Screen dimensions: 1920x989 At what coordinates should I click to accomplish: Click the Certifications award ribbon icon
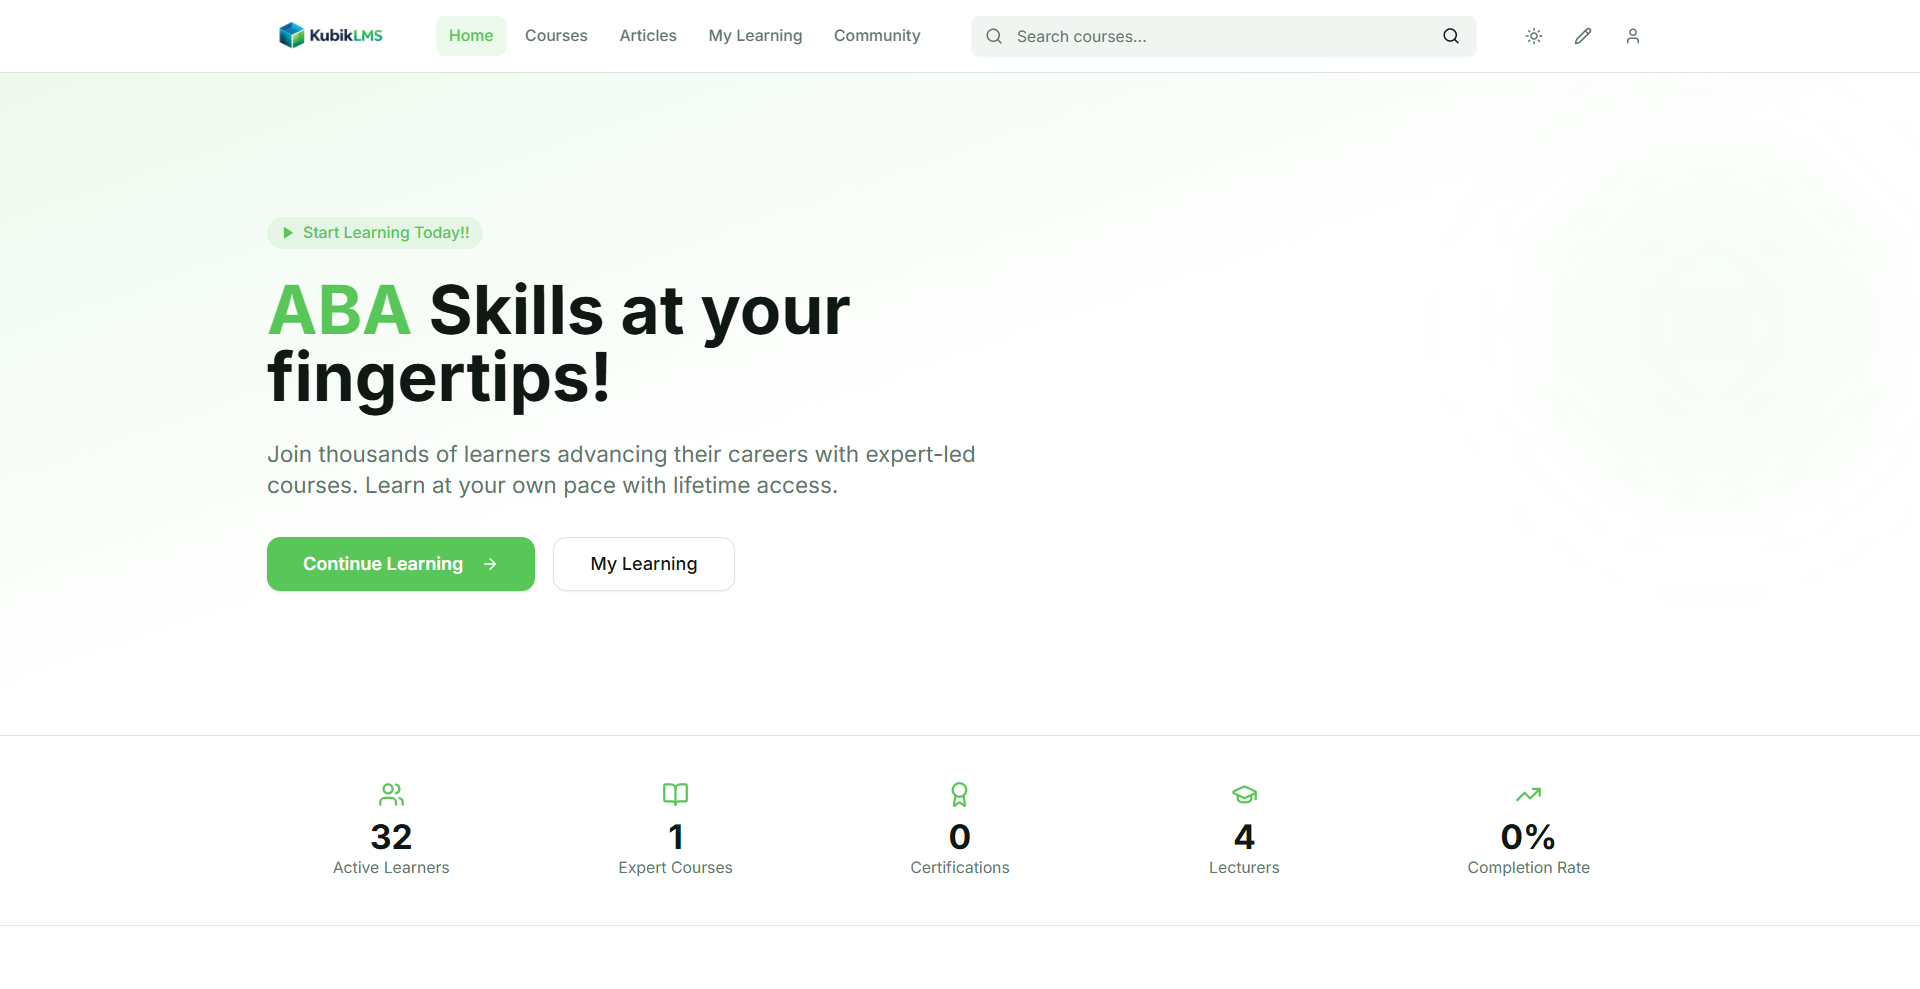coord(960,795)
